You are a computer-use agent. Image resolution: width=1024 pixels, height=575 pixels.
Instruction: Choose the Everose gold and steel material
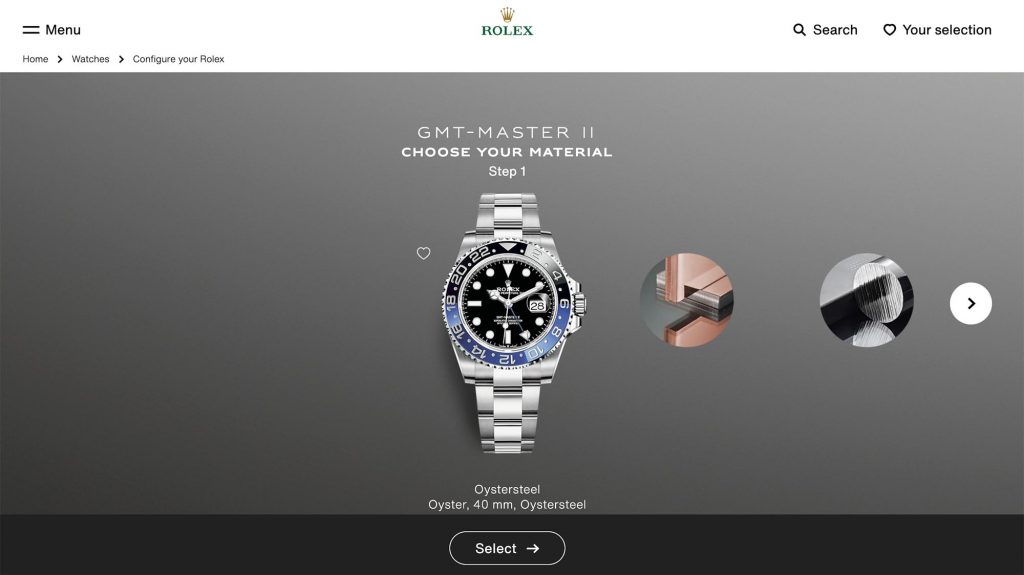pos(687,300)
